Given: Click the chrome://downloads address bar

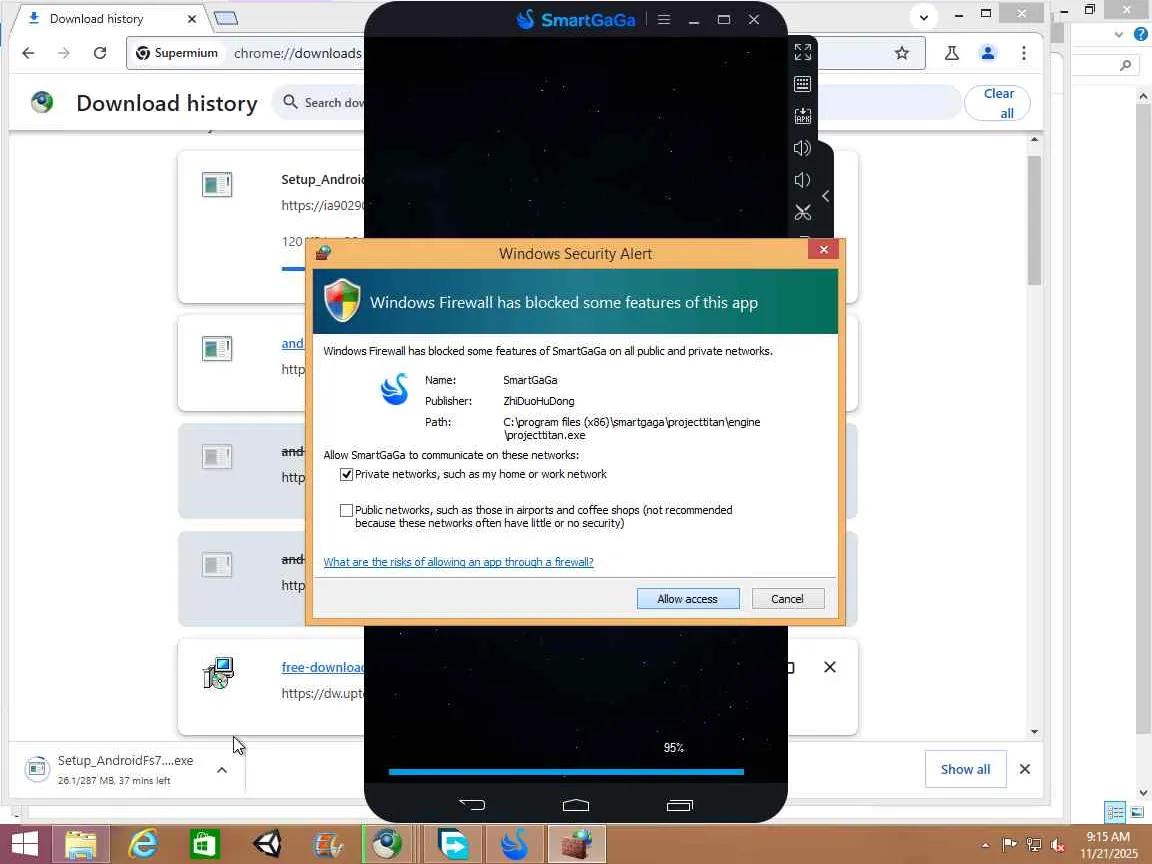Looking at the screenshot, I should [x=298, y=53].
